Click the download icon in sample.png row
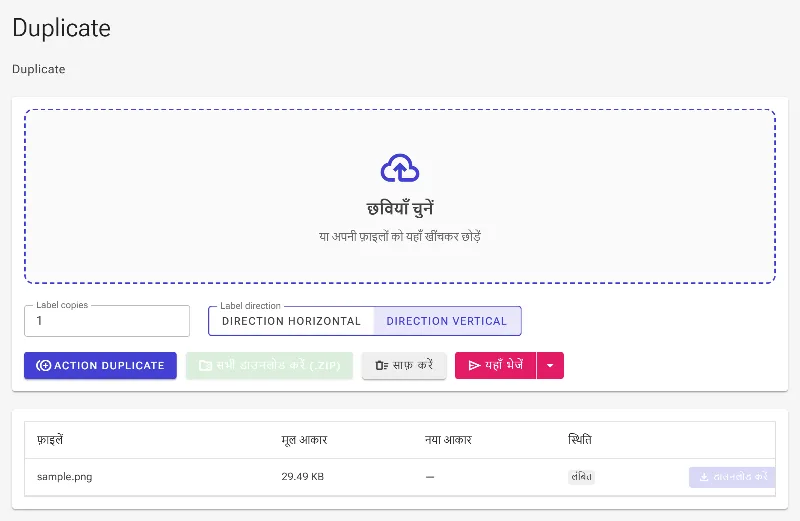This screenshot has width=800, height=521. click(x=704, y=477)
